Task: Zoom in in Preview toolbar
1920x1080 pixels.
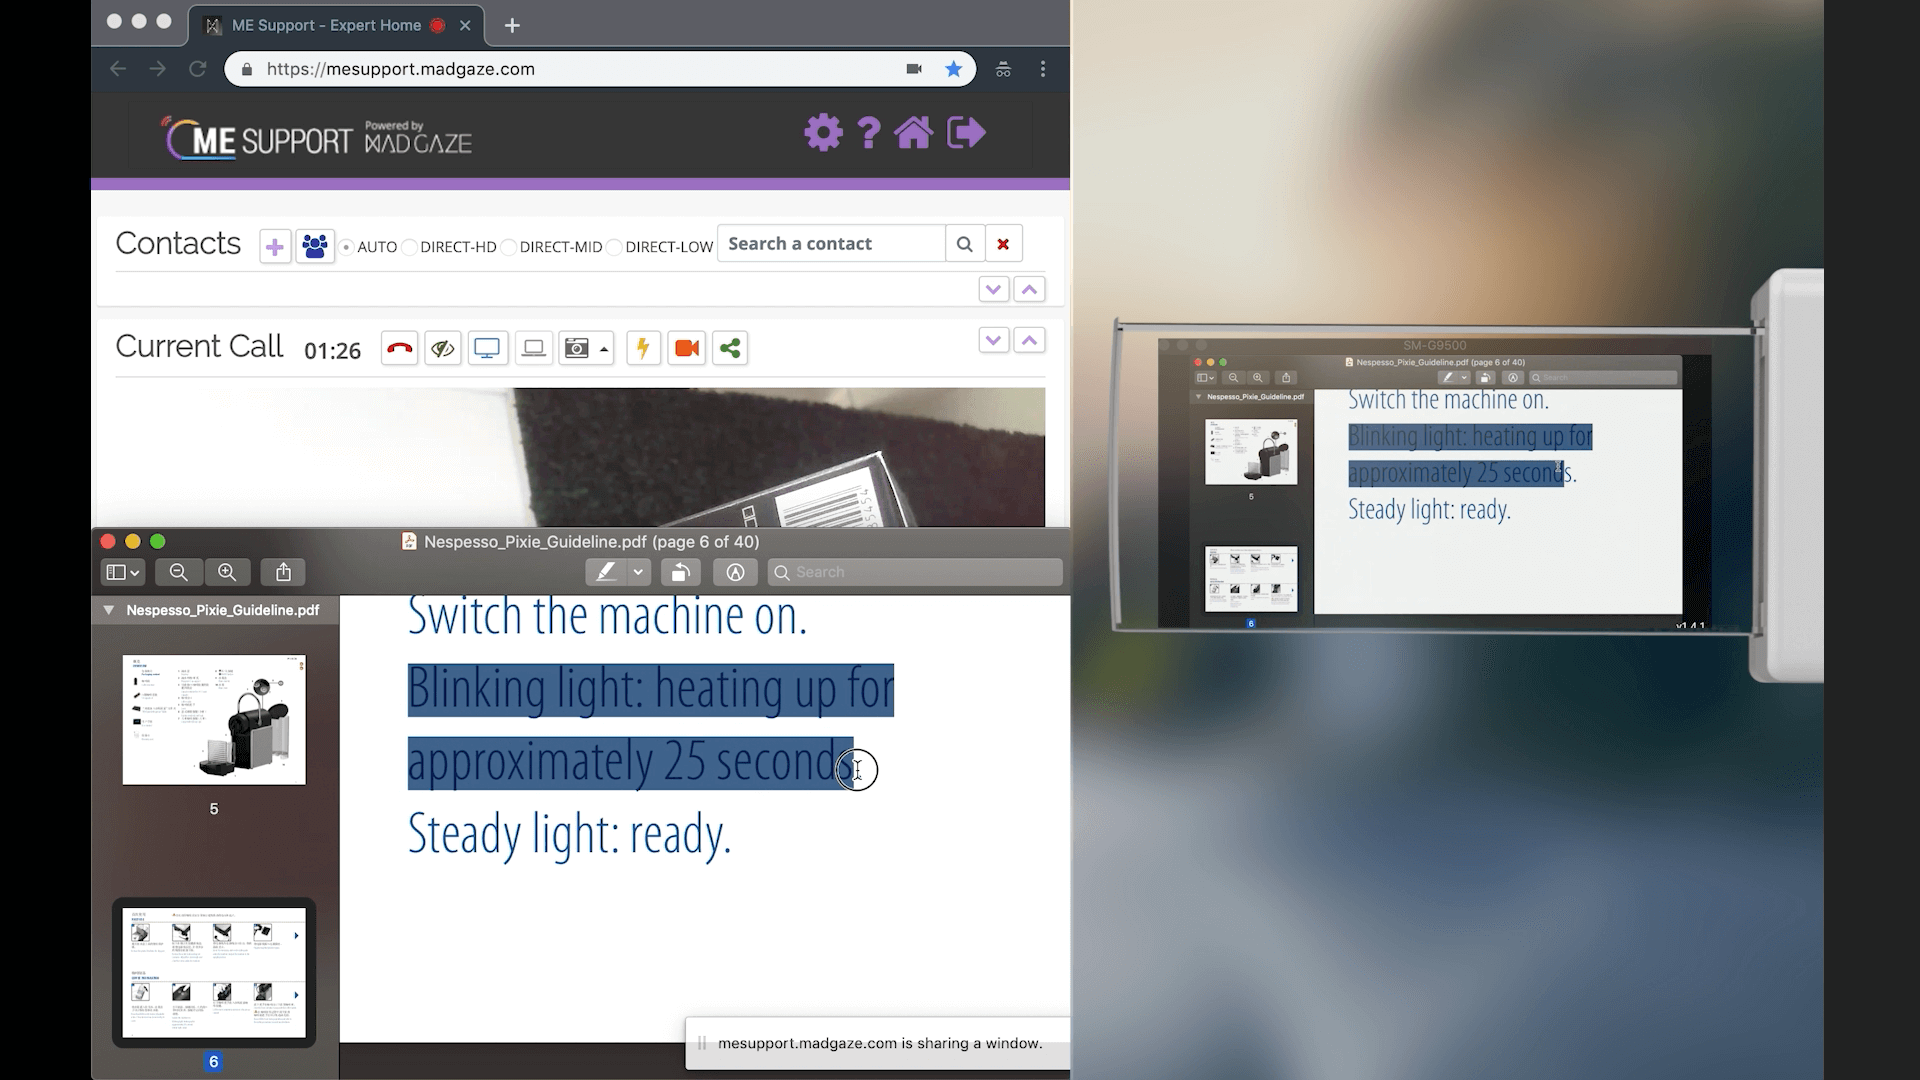Action: [227, 572]
